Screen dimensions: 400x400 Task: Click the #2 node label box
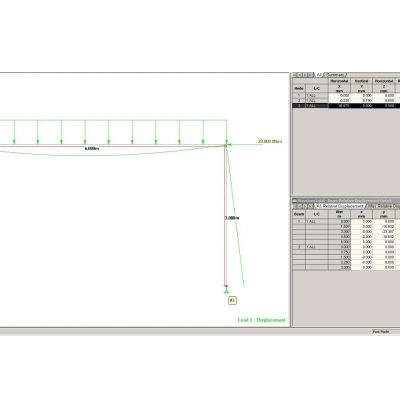pos(232,301)
